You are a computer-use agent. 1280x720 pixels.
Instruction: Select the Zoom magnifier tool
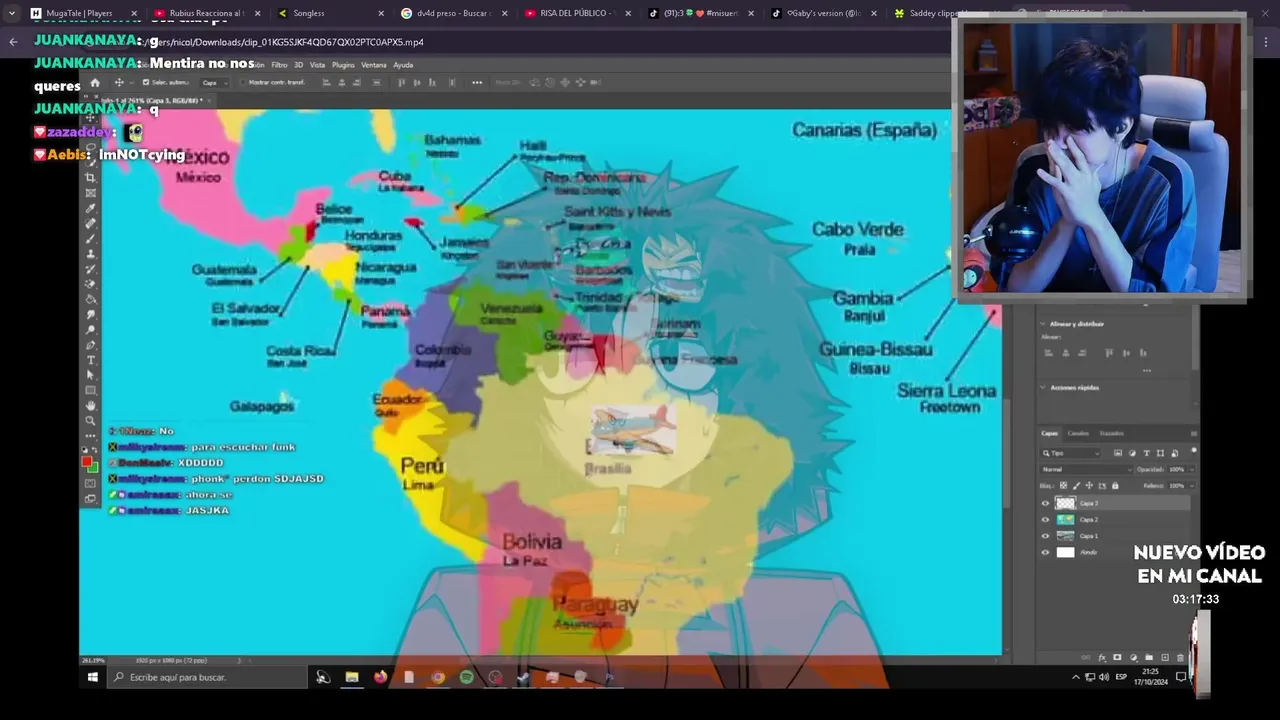(90, 420)
